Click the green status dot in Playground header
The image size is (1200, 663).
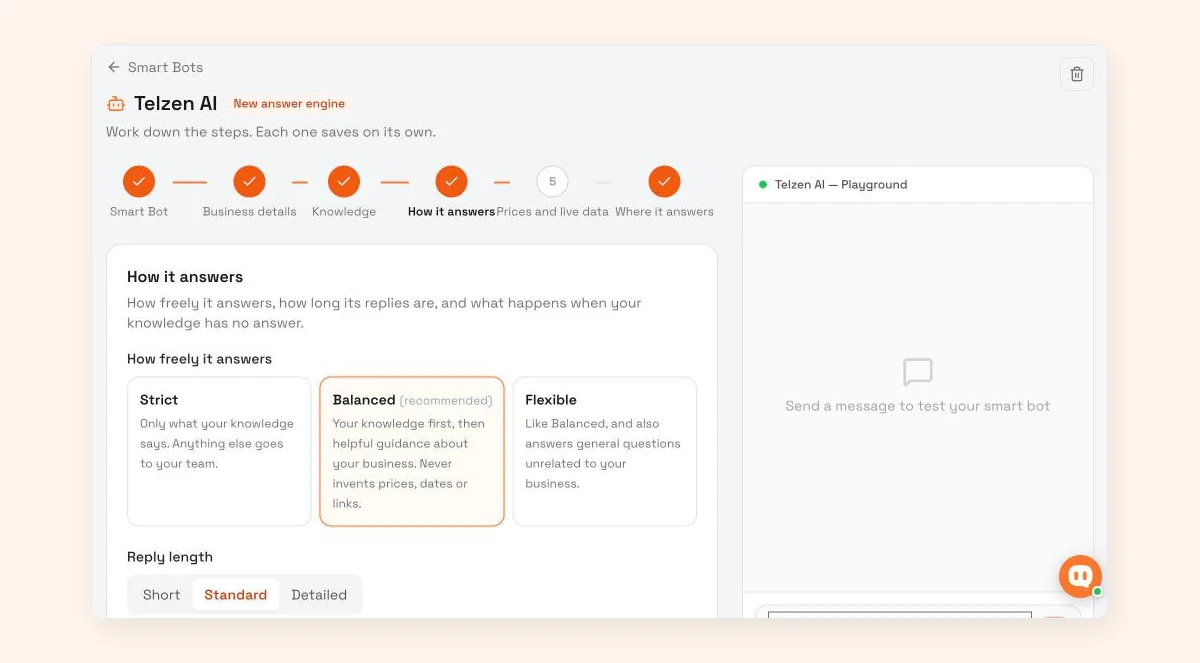[x=763, y=185]
